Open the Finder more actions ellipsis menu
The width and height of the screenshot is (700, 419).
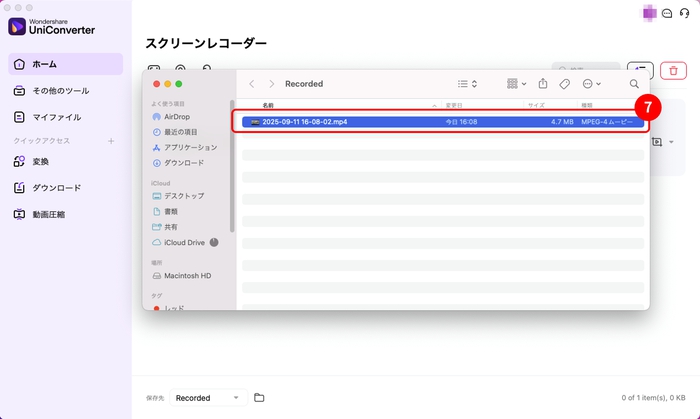(591, 84)
